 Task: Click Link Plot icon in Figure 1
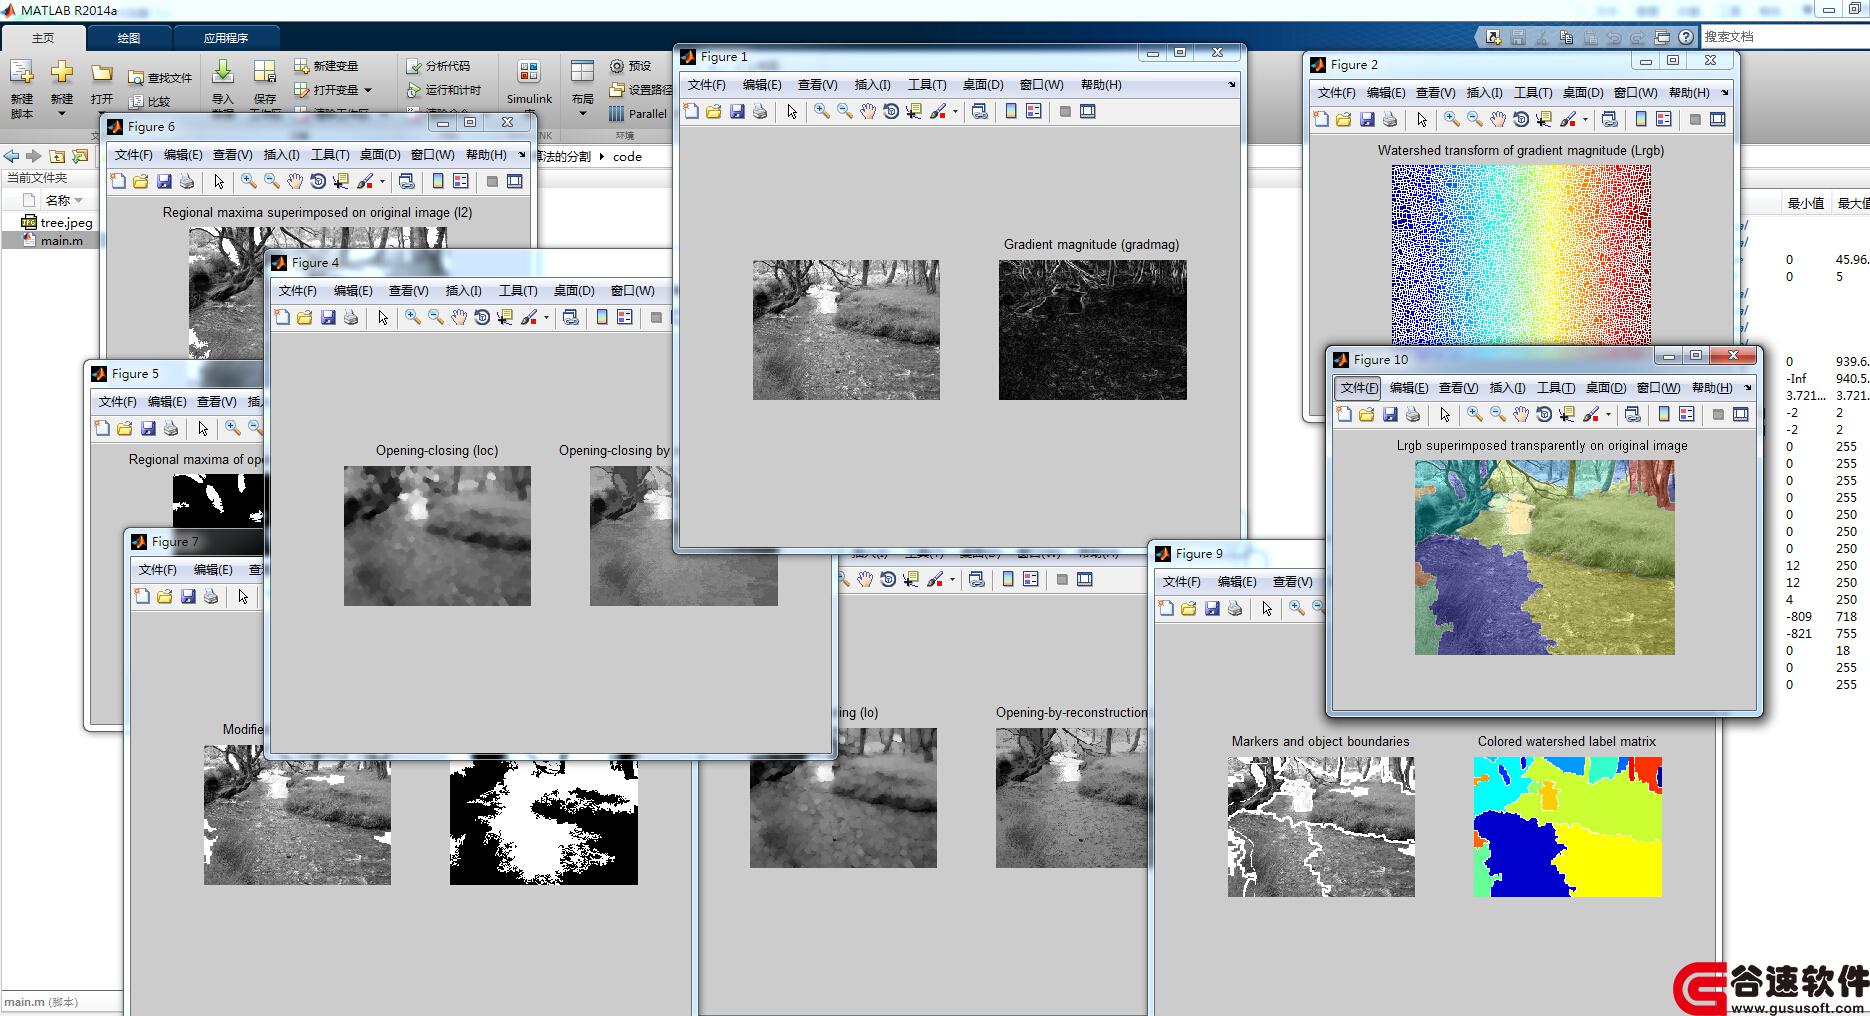[x=980, y=111]
